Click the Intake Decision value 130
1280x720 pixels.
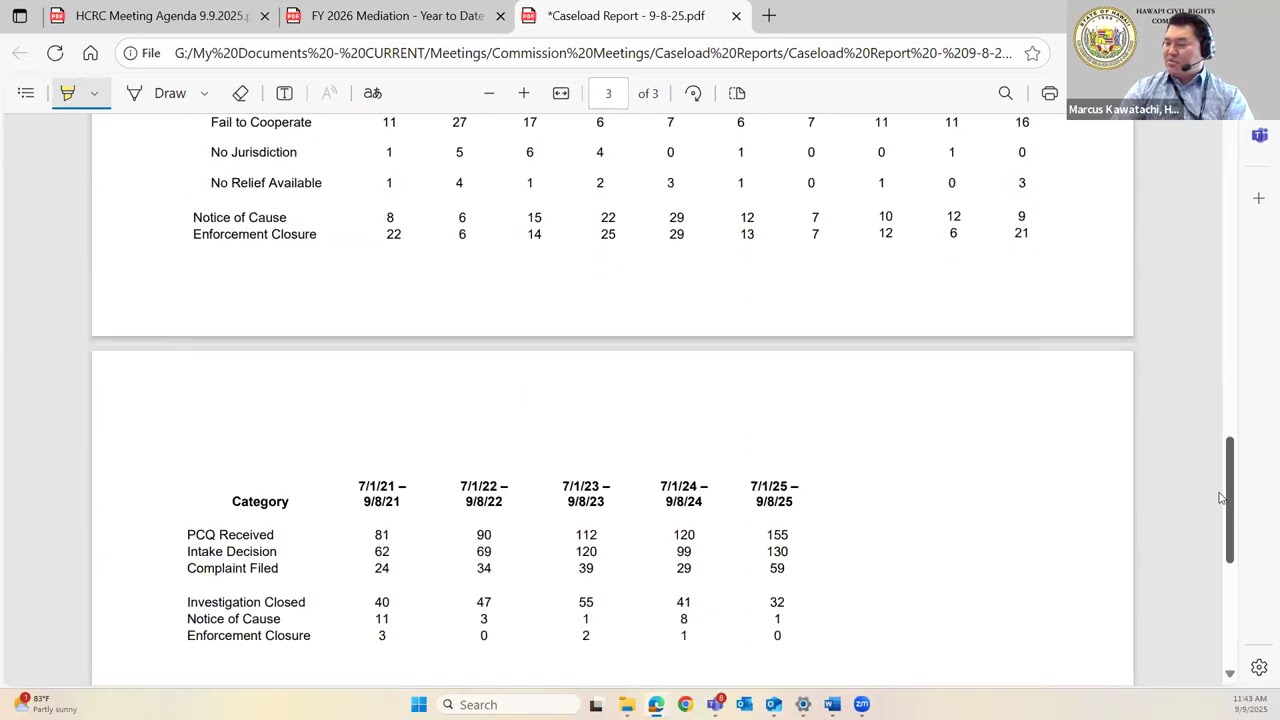(x=777, y=551)
